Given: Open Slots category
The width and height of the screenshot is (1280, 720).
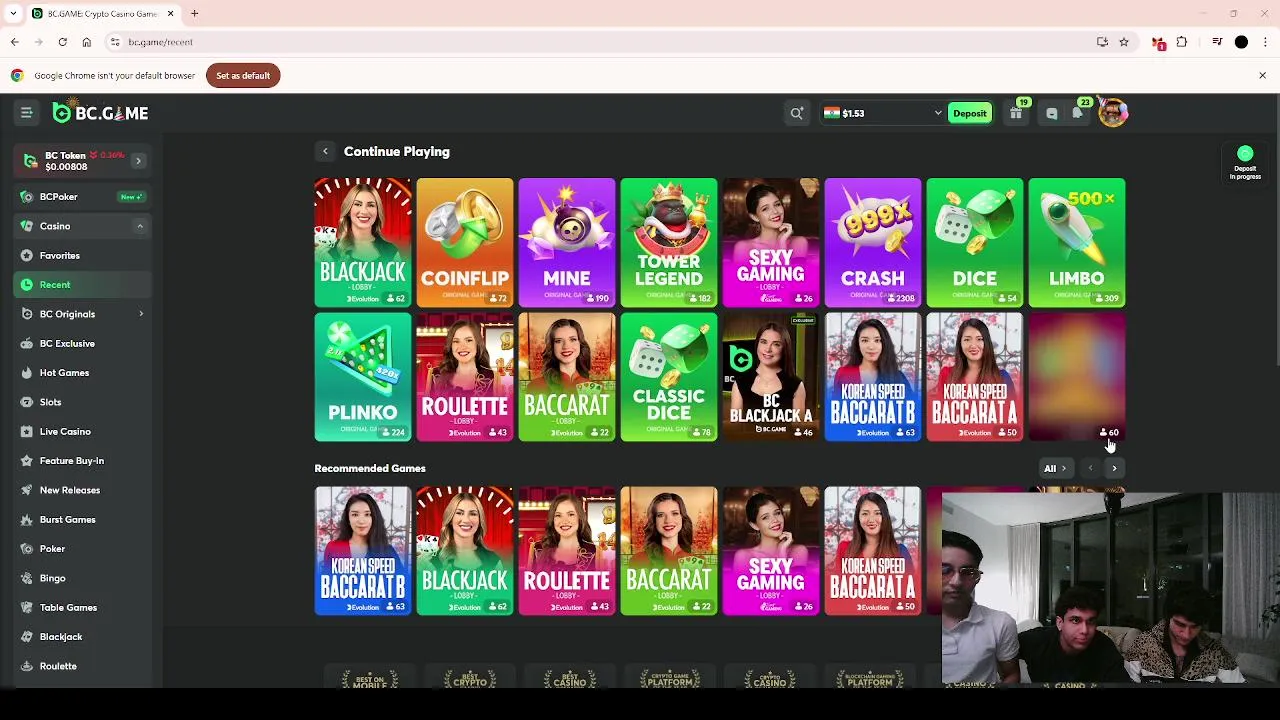Looking at the screenshot, I should 83,402.
